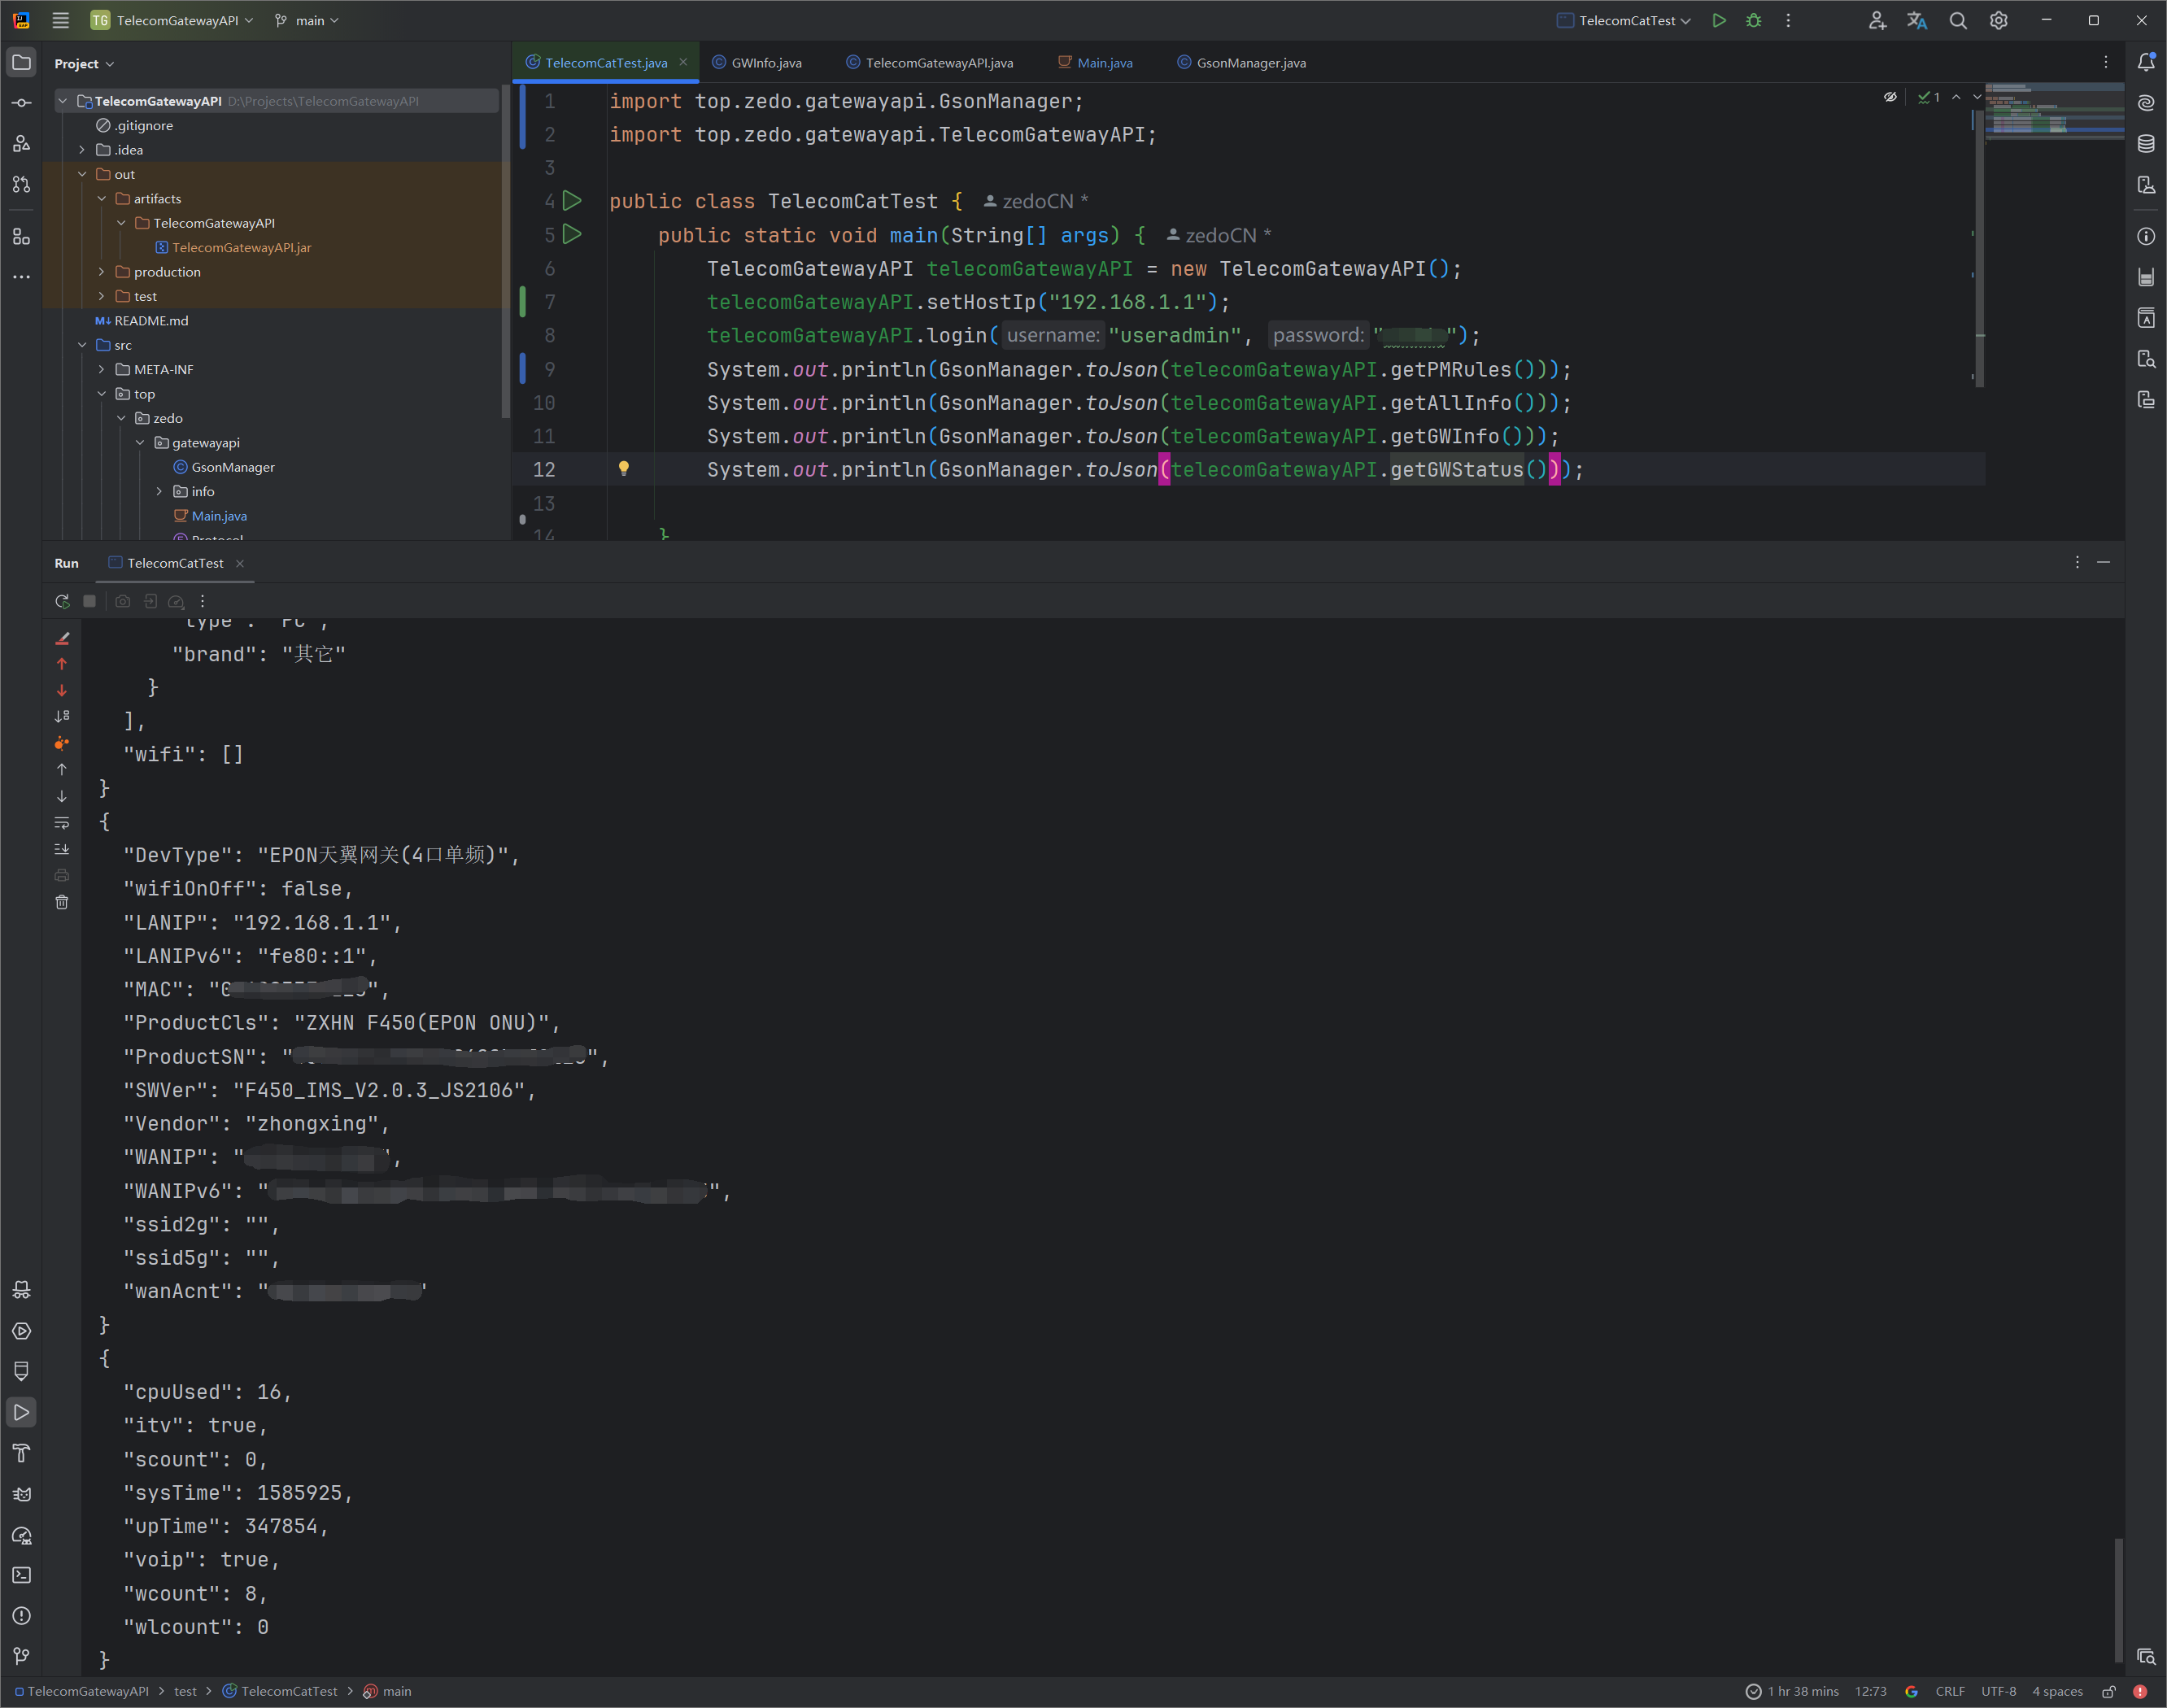
Task: Click the run gutter arrow beside main method
Action: (572, 235)
